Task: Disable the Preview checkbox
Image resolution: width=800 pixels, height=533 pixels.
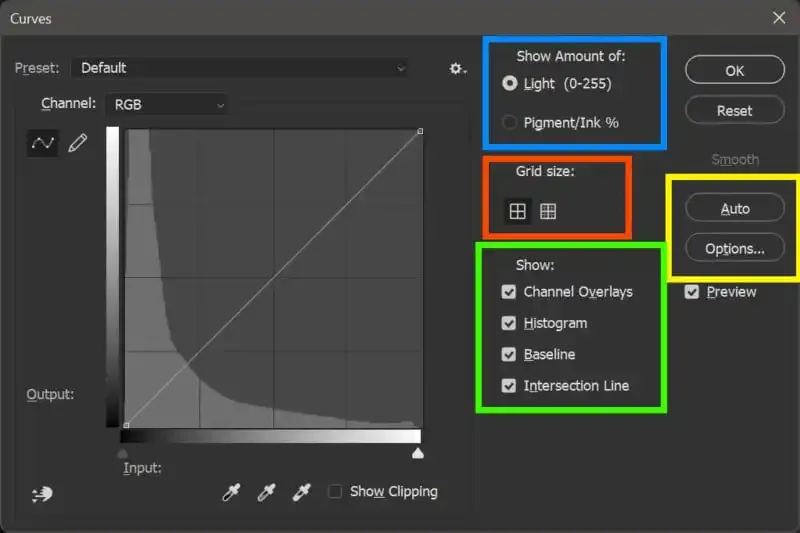Action: point(692,292)
